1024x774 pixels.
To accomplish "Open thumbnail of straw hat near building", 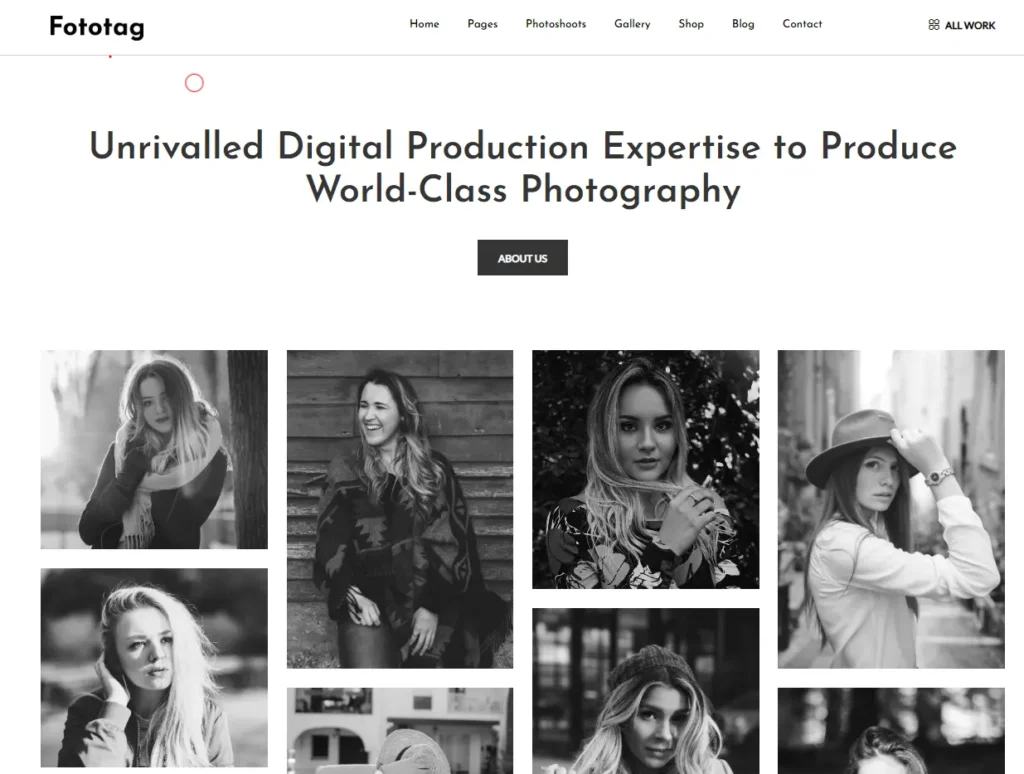I will coord(400,731).
